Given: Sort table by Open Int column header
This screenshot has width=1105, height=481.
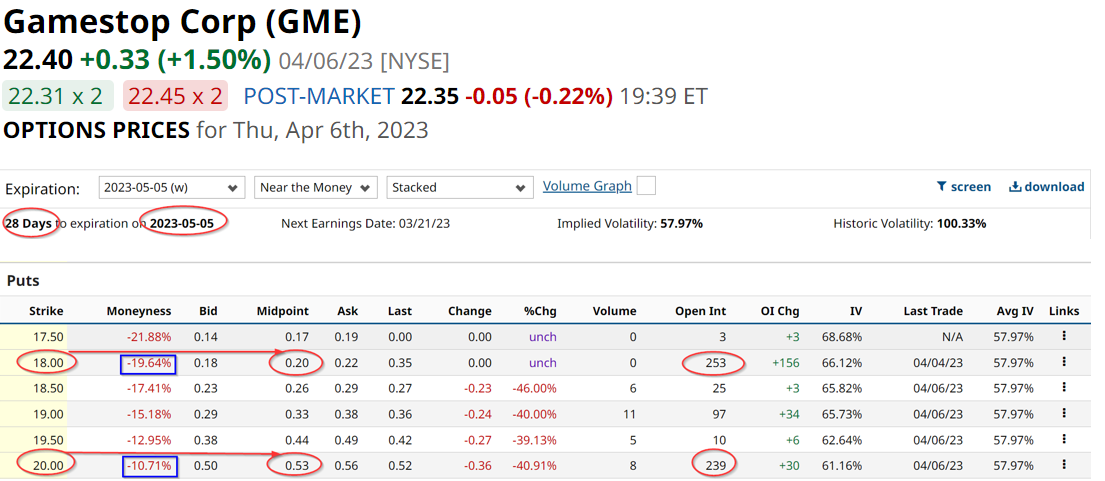Looking at the screenshot, I should [x=703, y=311].
